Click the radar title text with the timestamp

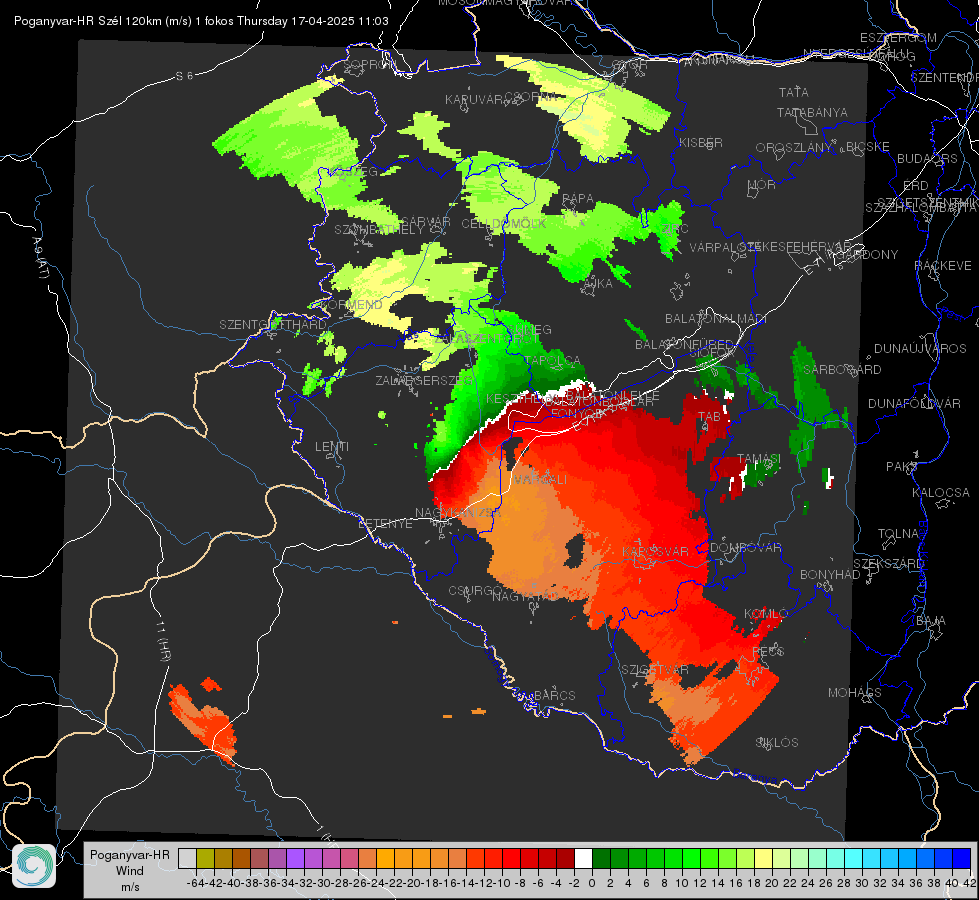point(201,21)
